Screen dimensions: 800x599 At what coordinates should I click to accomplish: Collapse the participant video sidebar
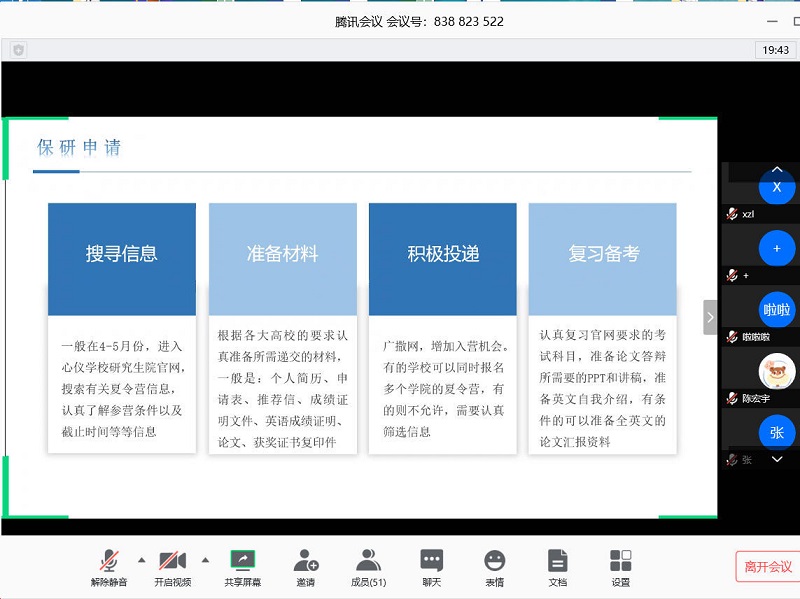(x=710, y=317)
